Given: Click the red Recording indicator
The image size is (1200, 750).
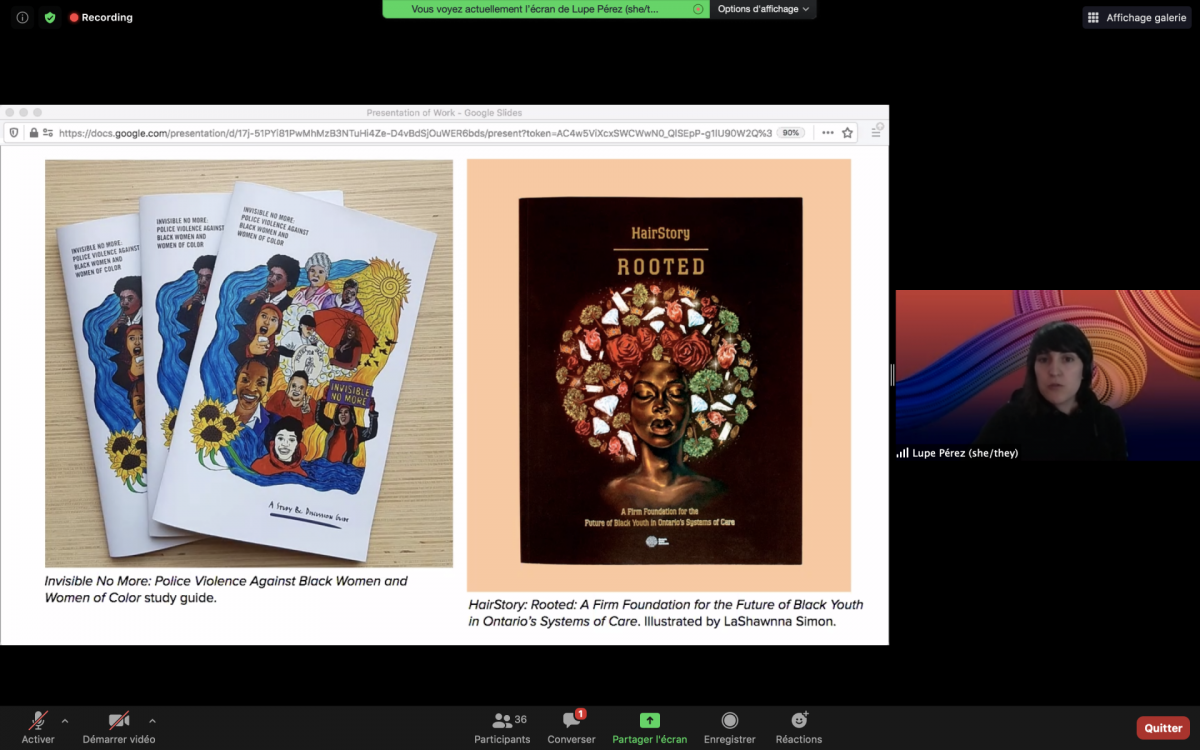Looking at the screenshot, I should click(101, 17).
